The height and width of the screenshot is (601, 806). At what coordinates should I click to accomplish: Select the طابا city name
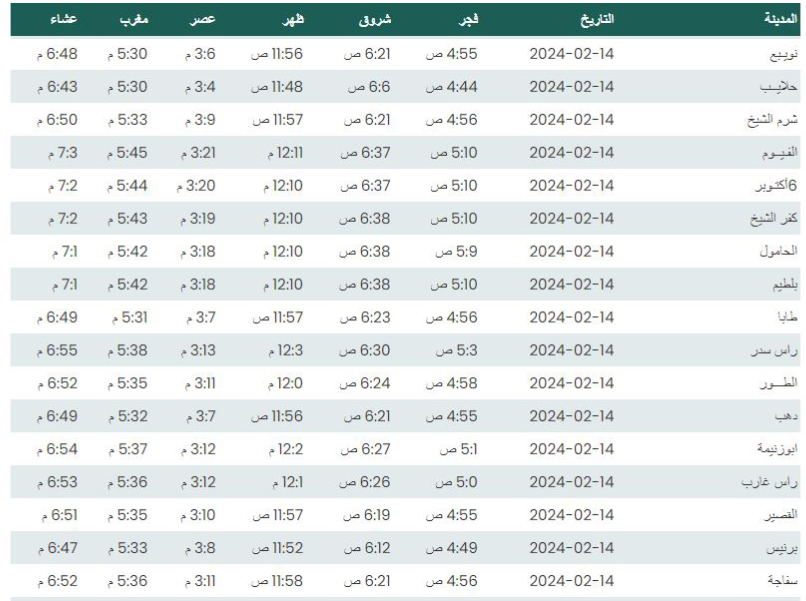coord(787,317)
